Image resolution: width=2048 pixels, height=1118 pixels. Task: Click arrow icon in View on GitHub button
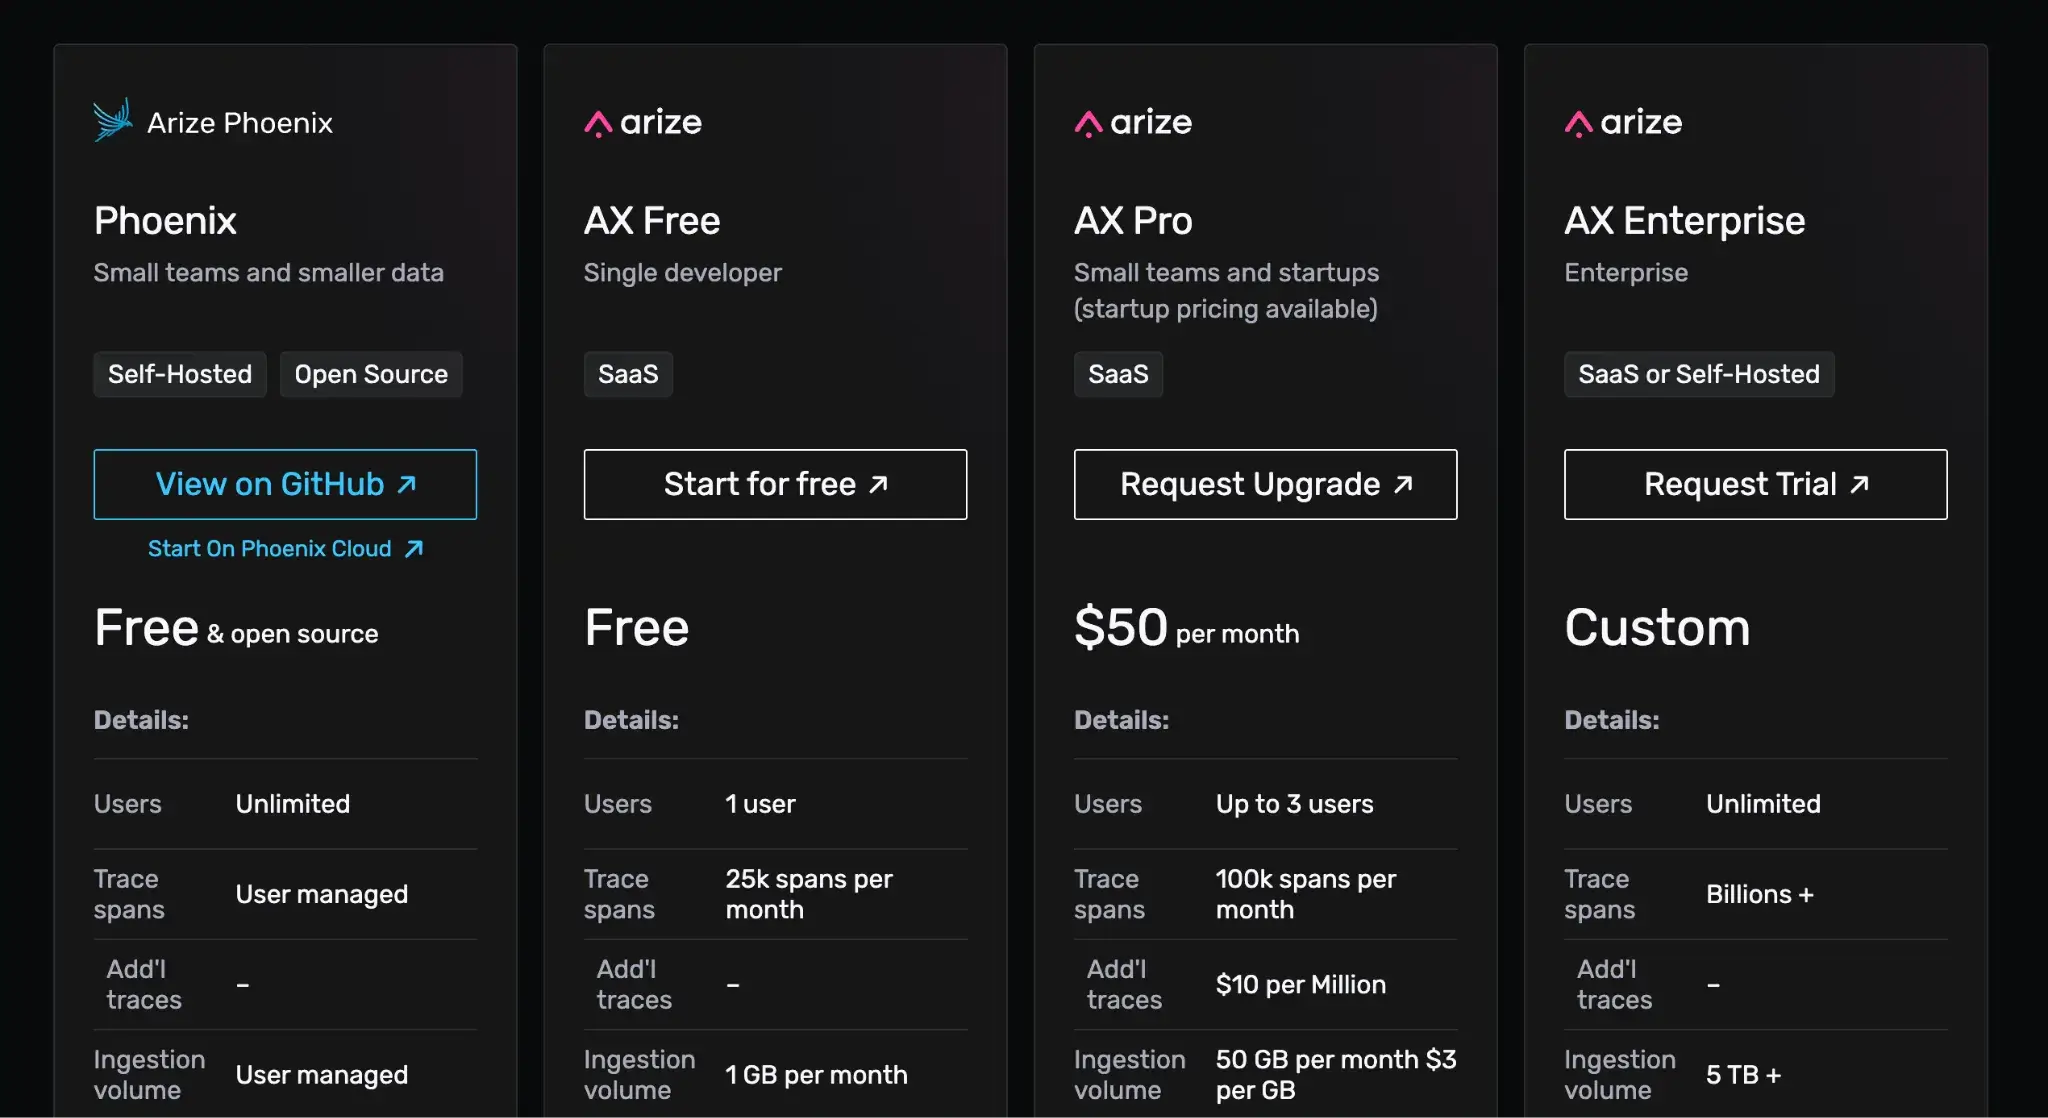coord(407,484)
